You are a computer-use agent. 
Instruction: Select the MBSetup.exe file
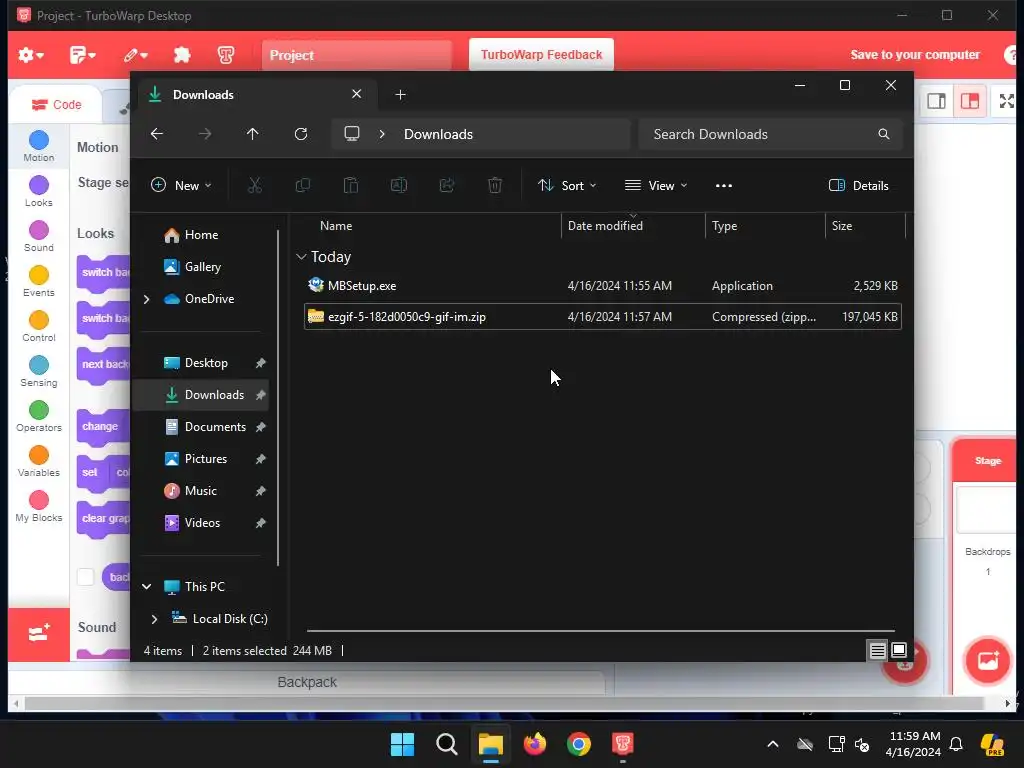[603, 285]
